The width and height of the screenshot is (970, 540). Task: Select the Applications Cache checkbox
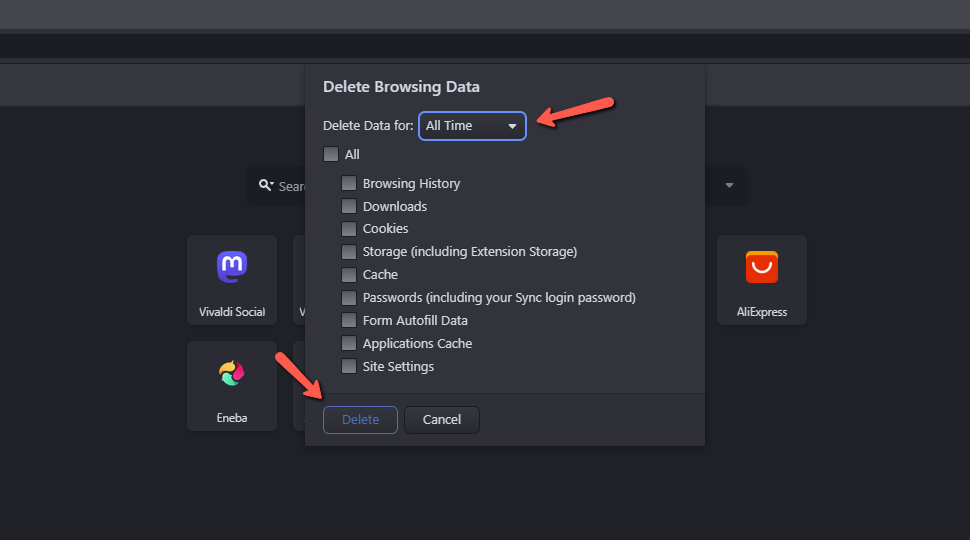point(349,343)
